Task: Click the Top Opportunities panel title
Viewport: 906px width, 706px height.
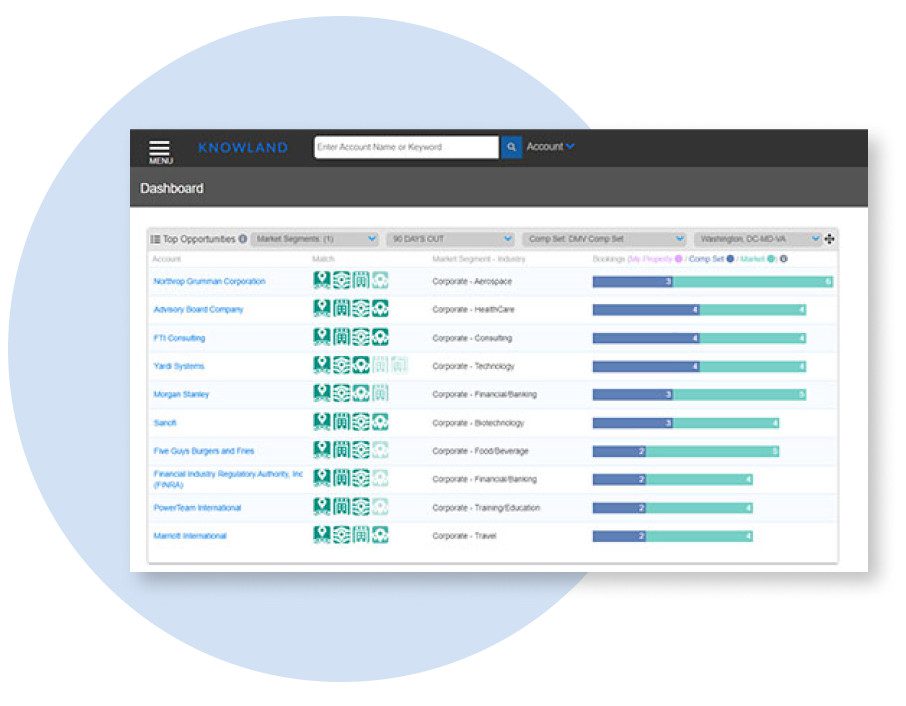Action: (199, 239)
